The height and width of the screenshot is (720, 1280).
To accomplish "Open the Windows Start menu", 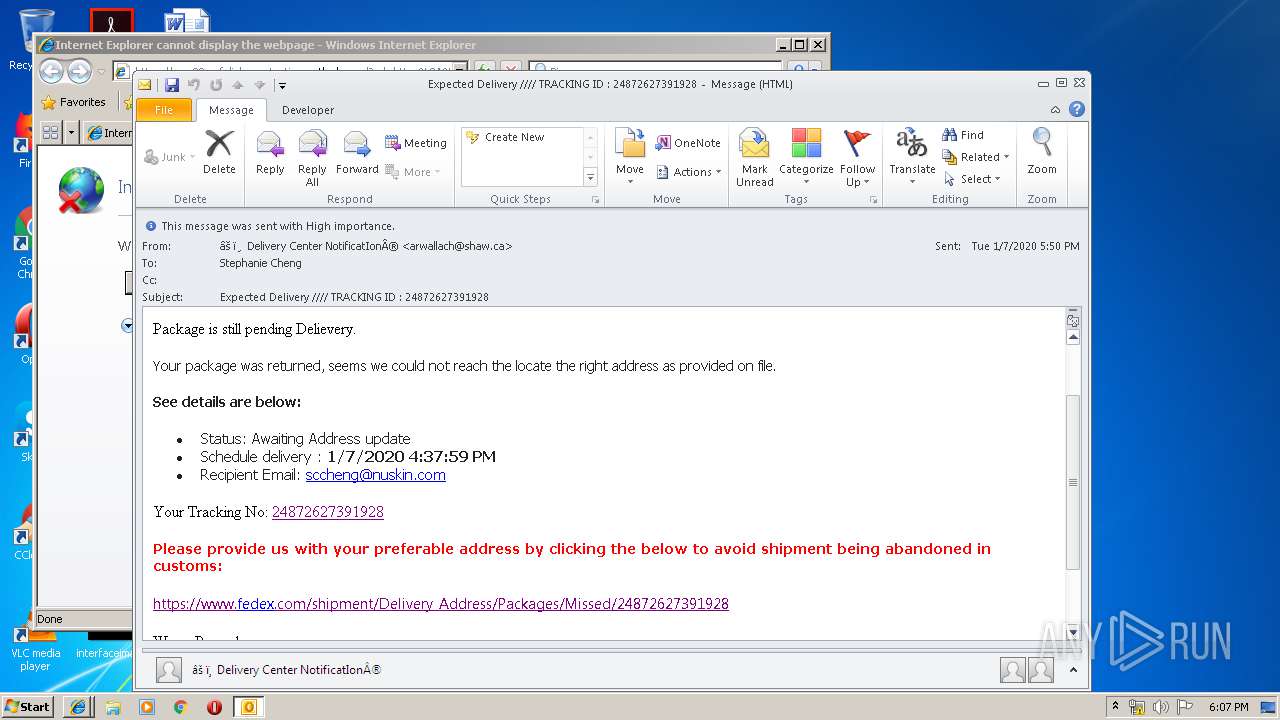I will tap(27, 707).
